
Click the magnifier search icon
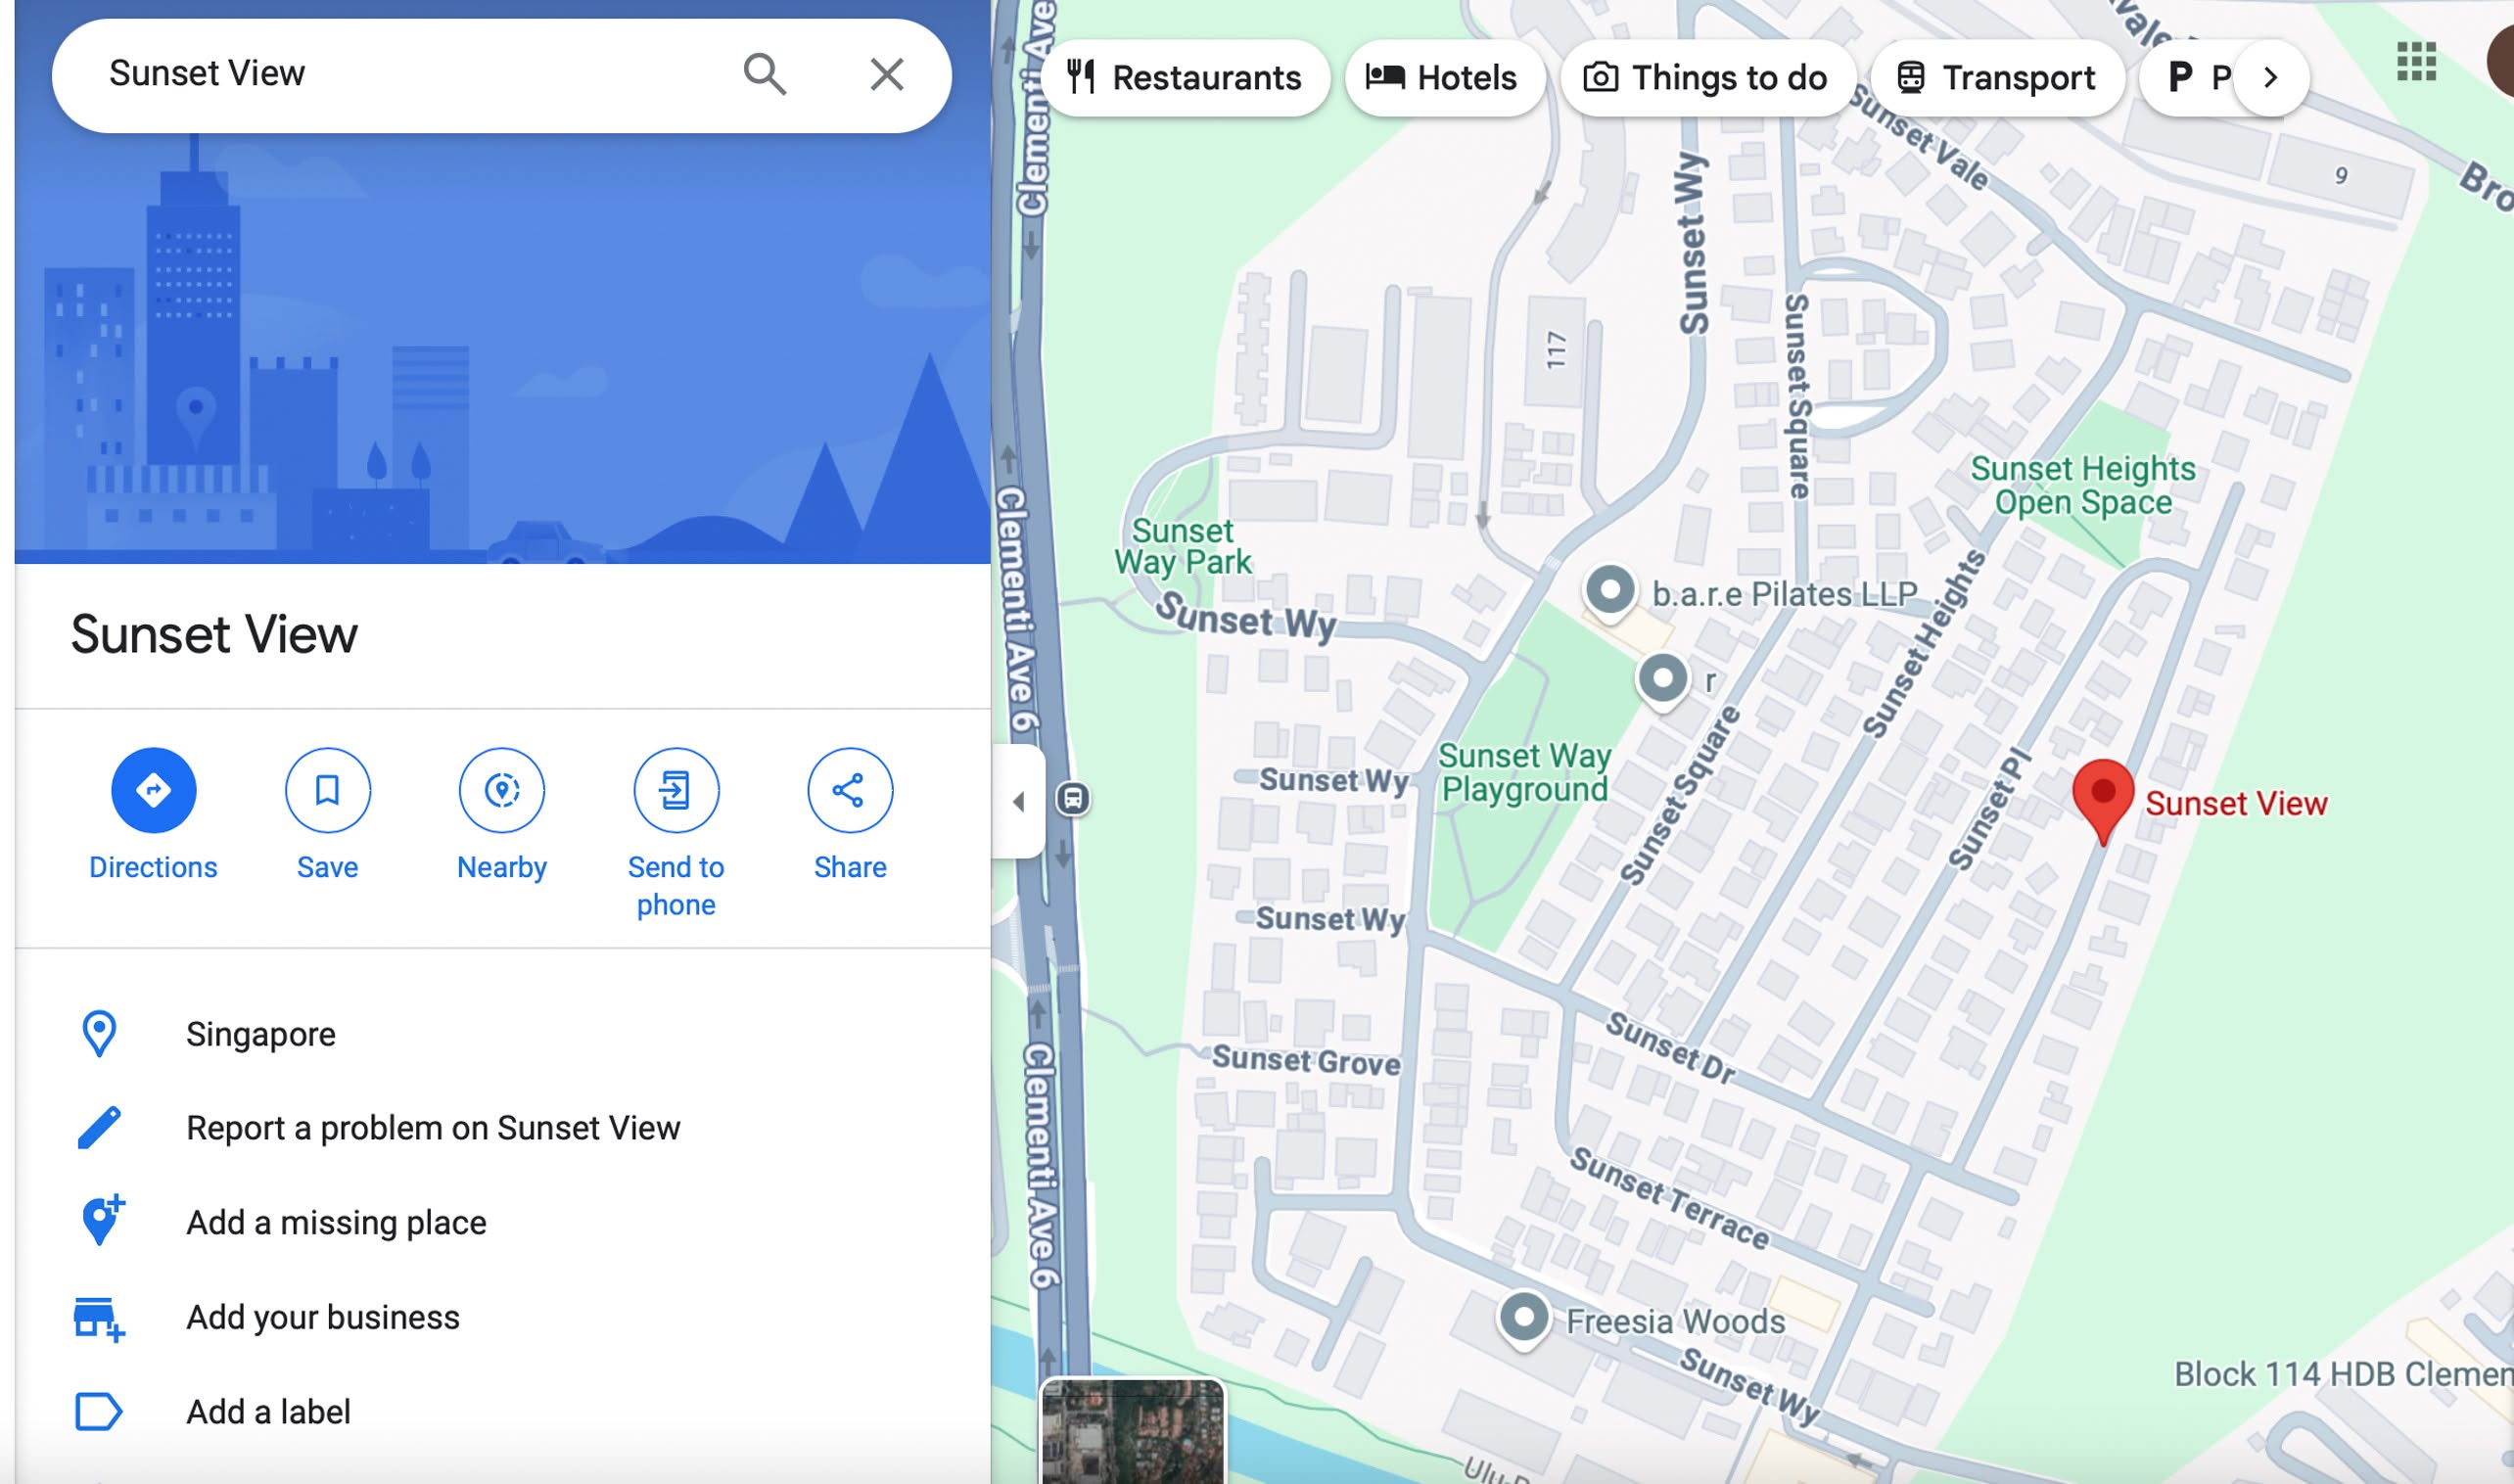tap(764, 74)
